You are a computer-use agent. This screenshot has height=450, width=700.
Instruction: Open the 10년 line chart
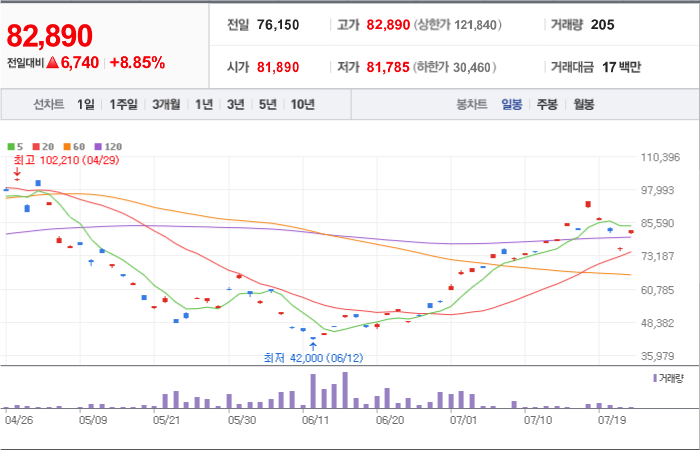pyautogui.click(x=303, y=104)
